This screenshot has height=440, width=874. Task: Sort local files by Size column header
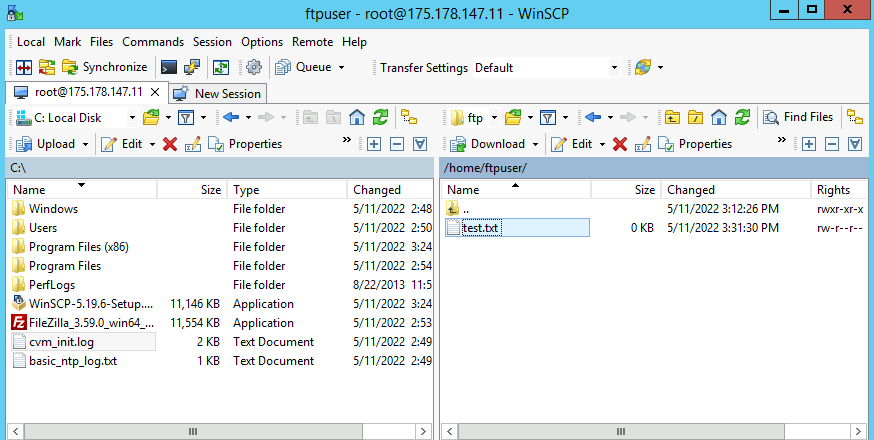(191, 190)
